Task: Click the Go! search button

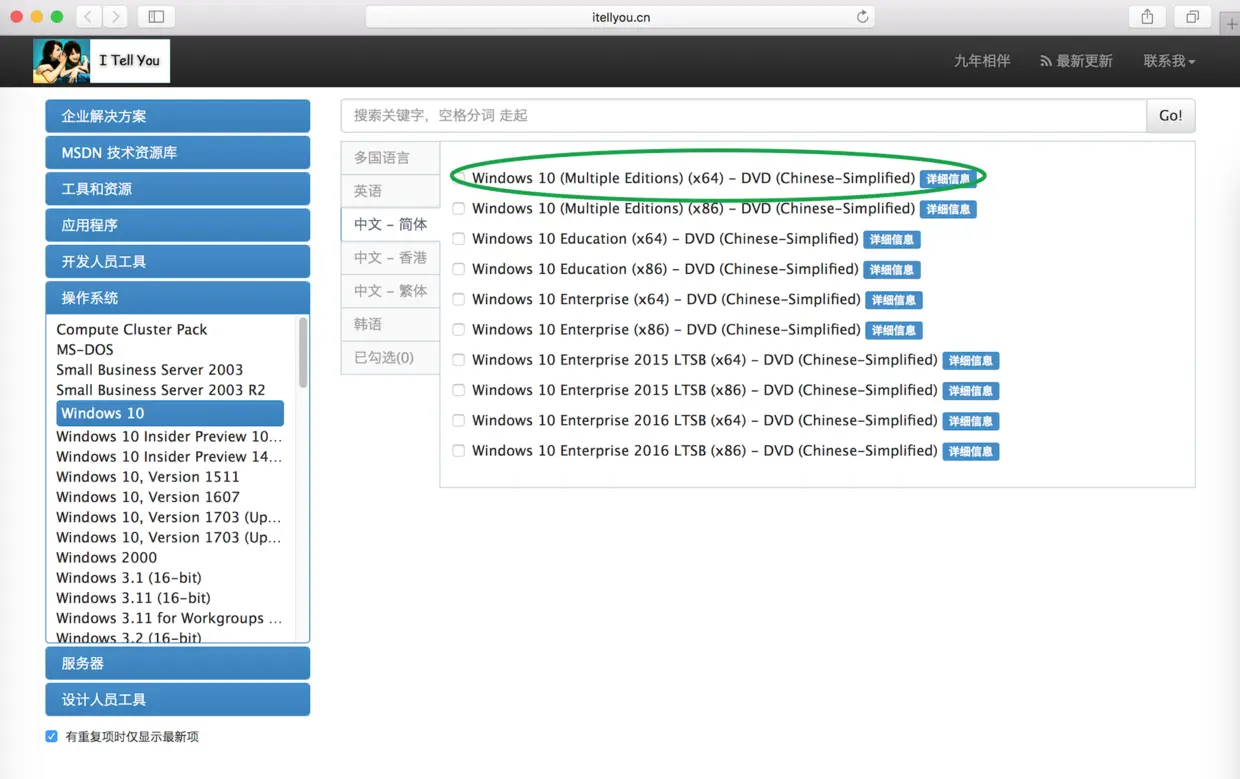Action: click(x=1170, y=116)
